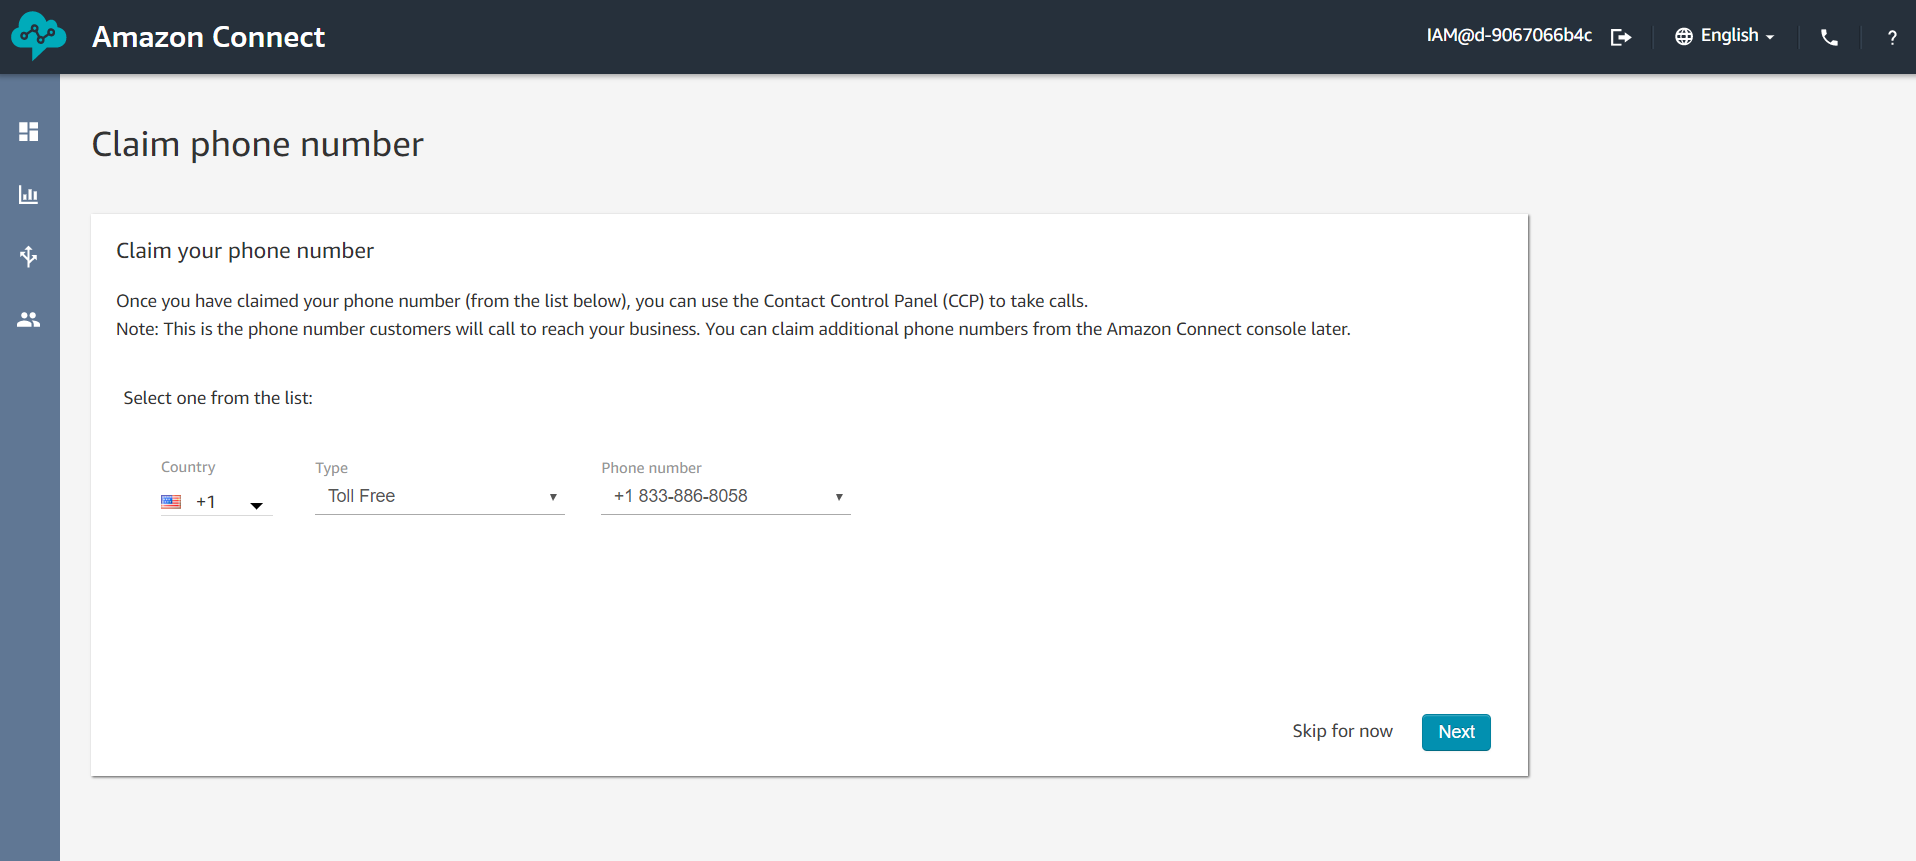
Task: Click Skip for now link
Action: click(1342, 731)
